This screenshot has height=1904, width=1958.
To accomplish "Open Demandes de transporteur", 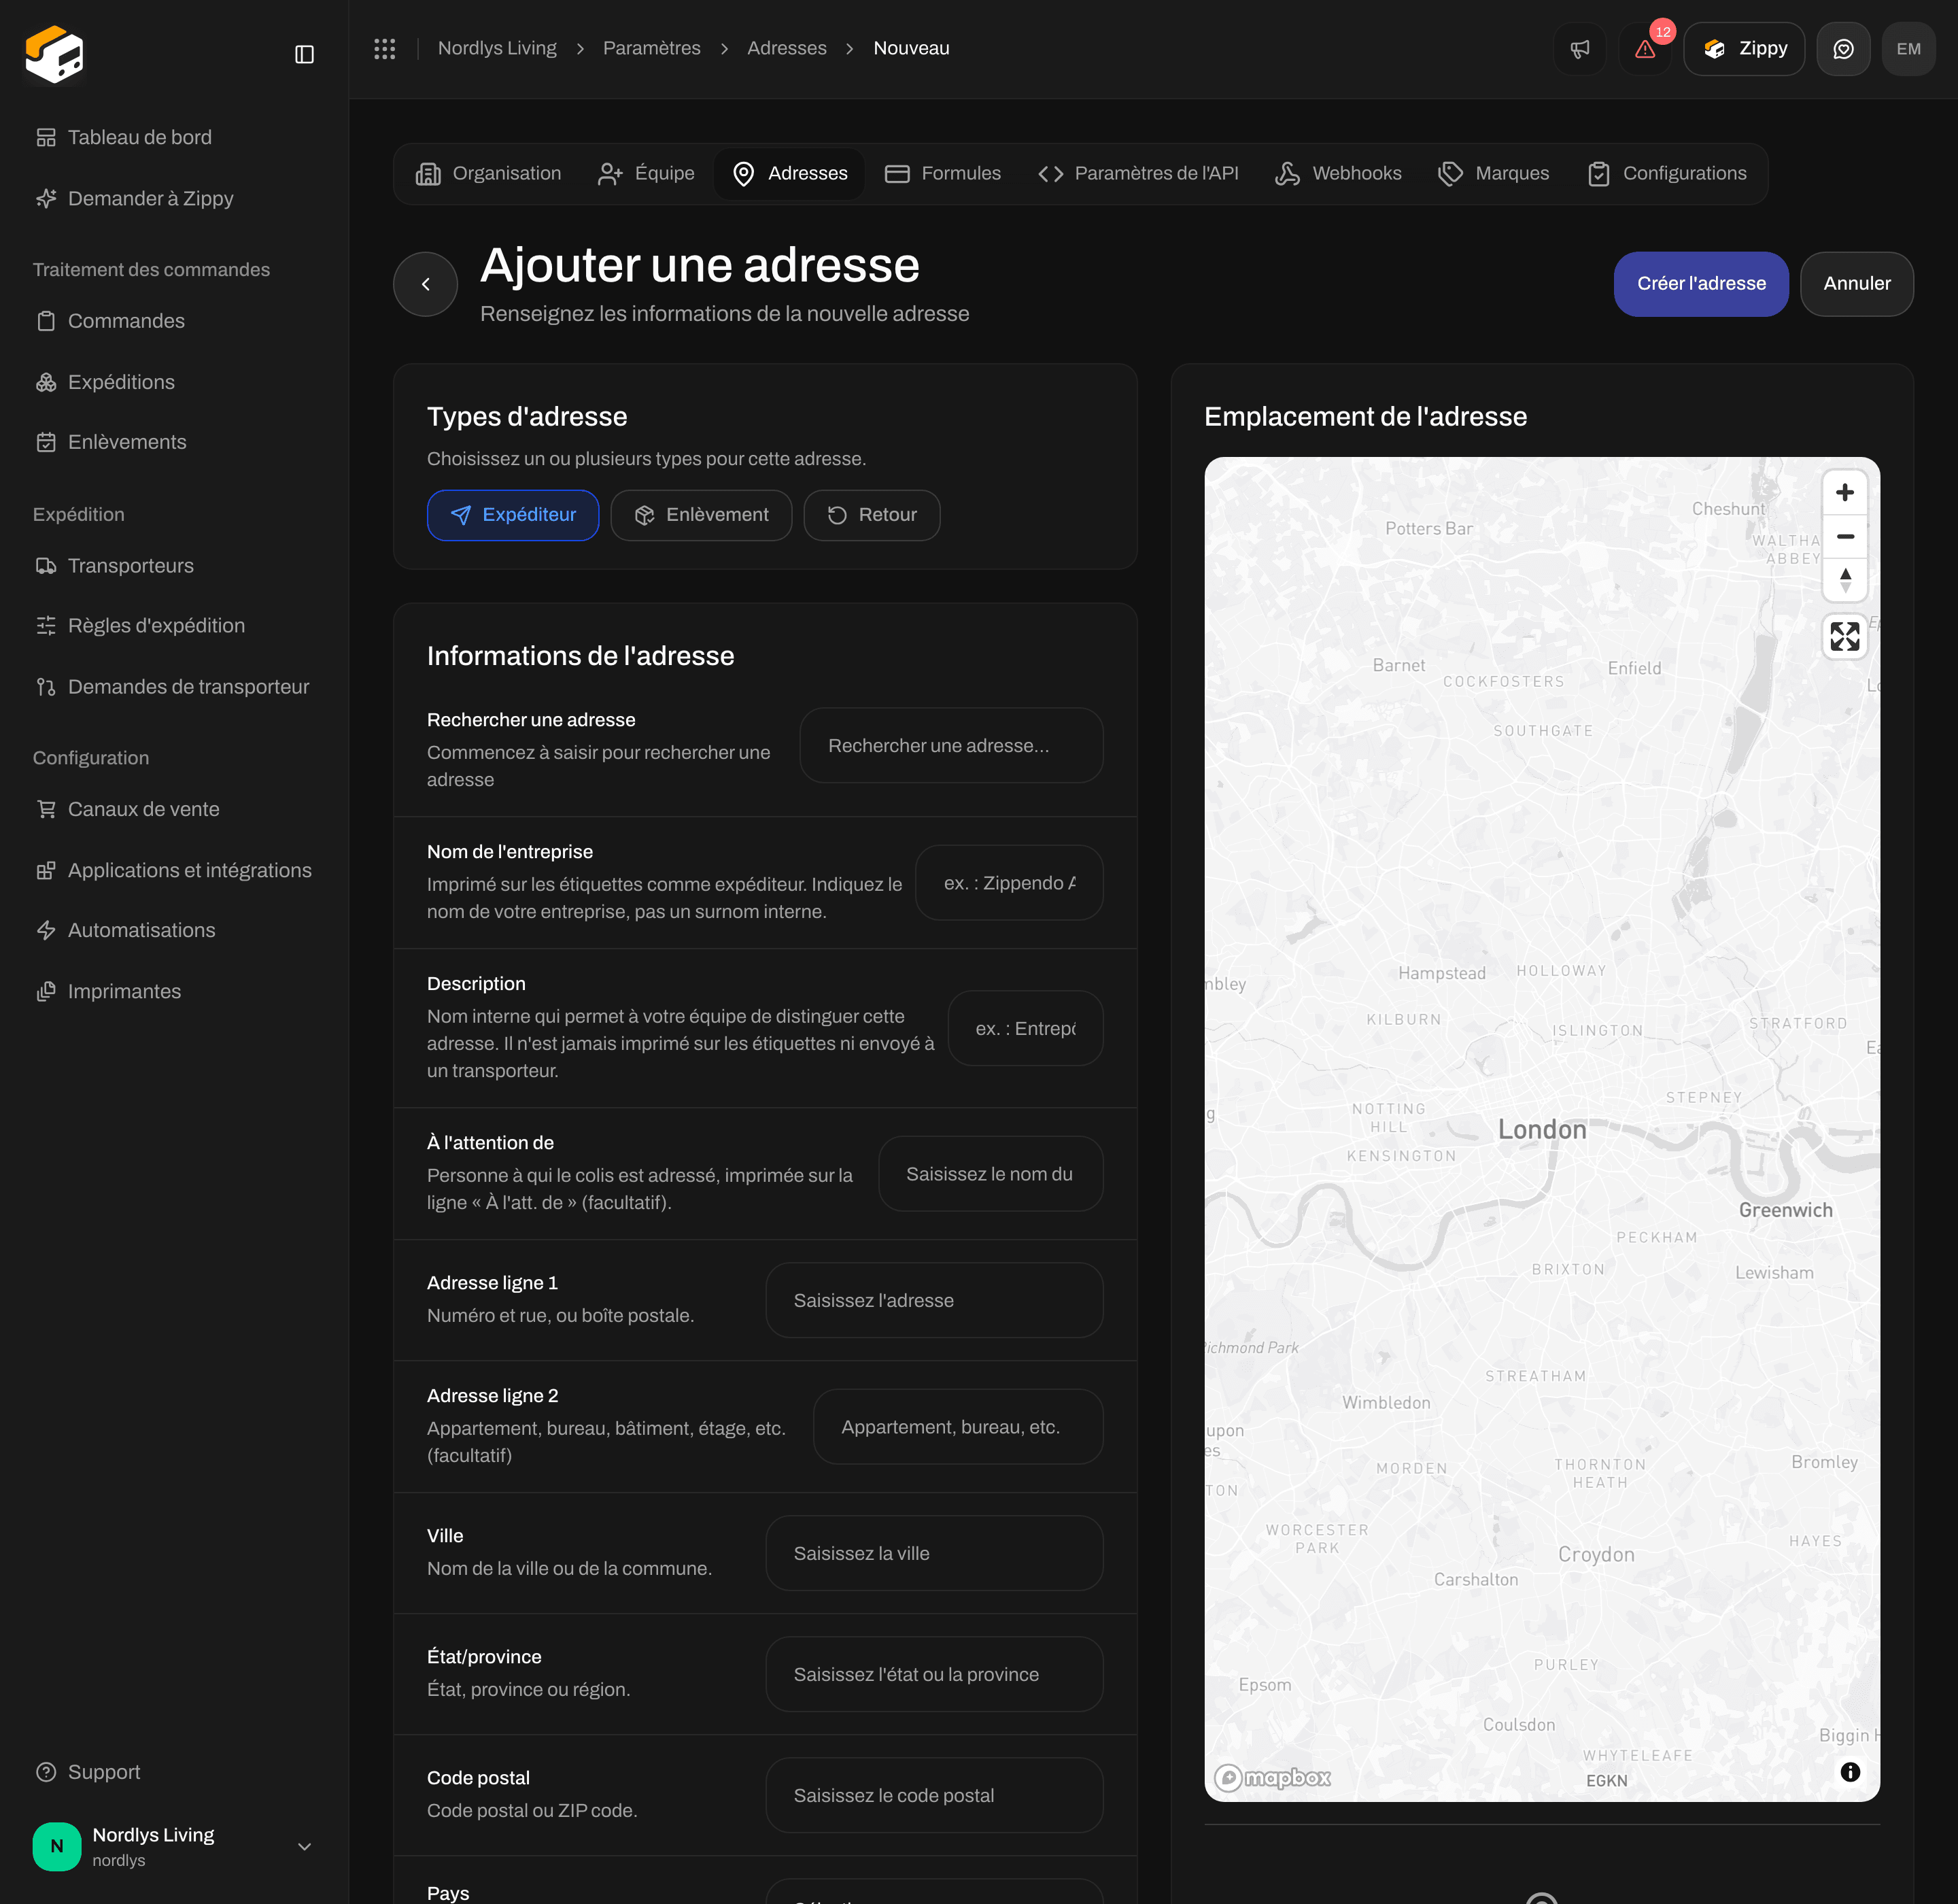I will (174, 687).
